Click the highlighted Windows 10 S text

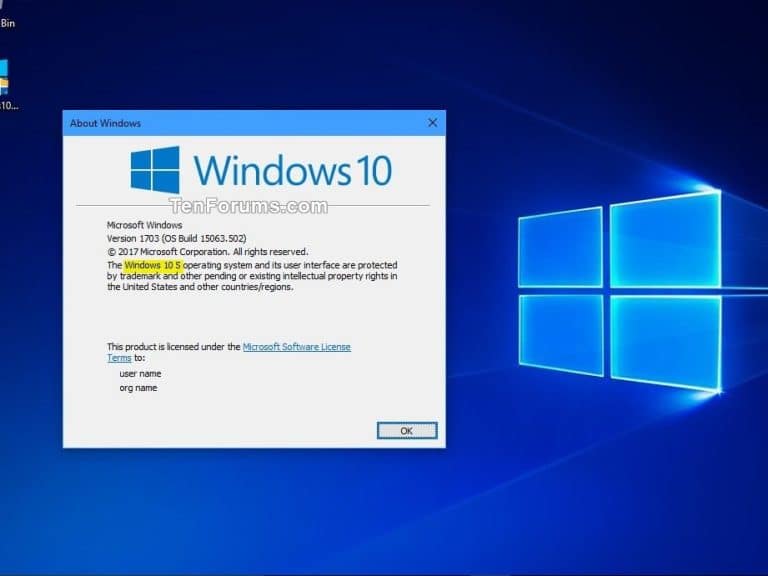(x=153, y=265)
